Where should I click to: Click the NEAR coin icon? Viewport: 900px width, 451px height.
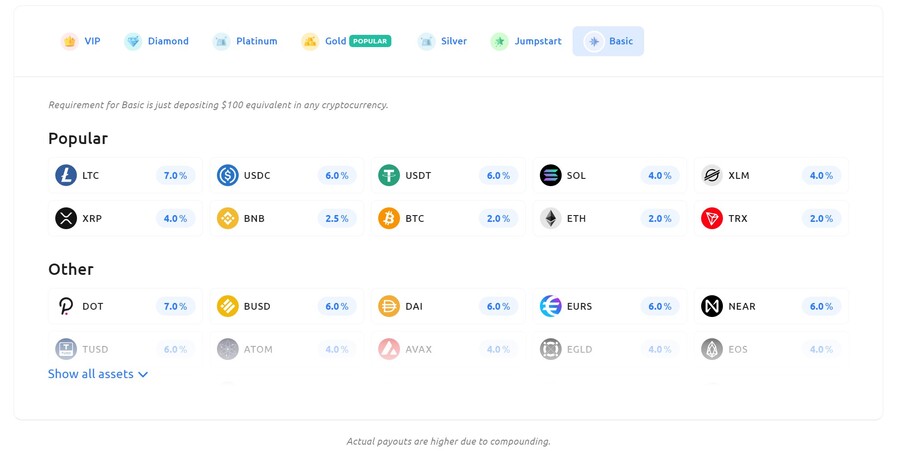tap(712, 307)
